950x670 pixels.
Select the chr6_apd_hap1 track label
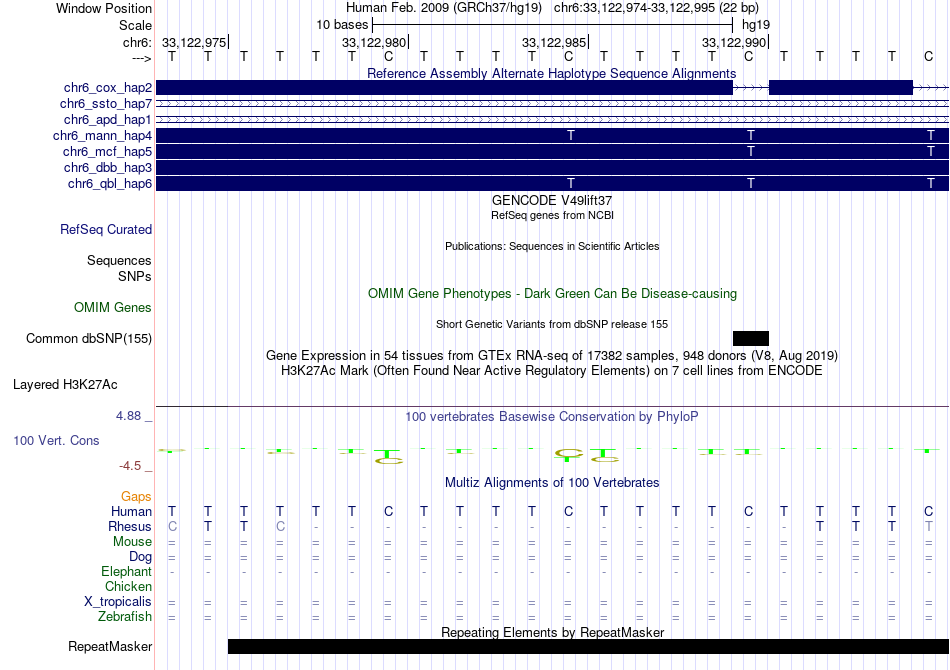pos(108,119)
